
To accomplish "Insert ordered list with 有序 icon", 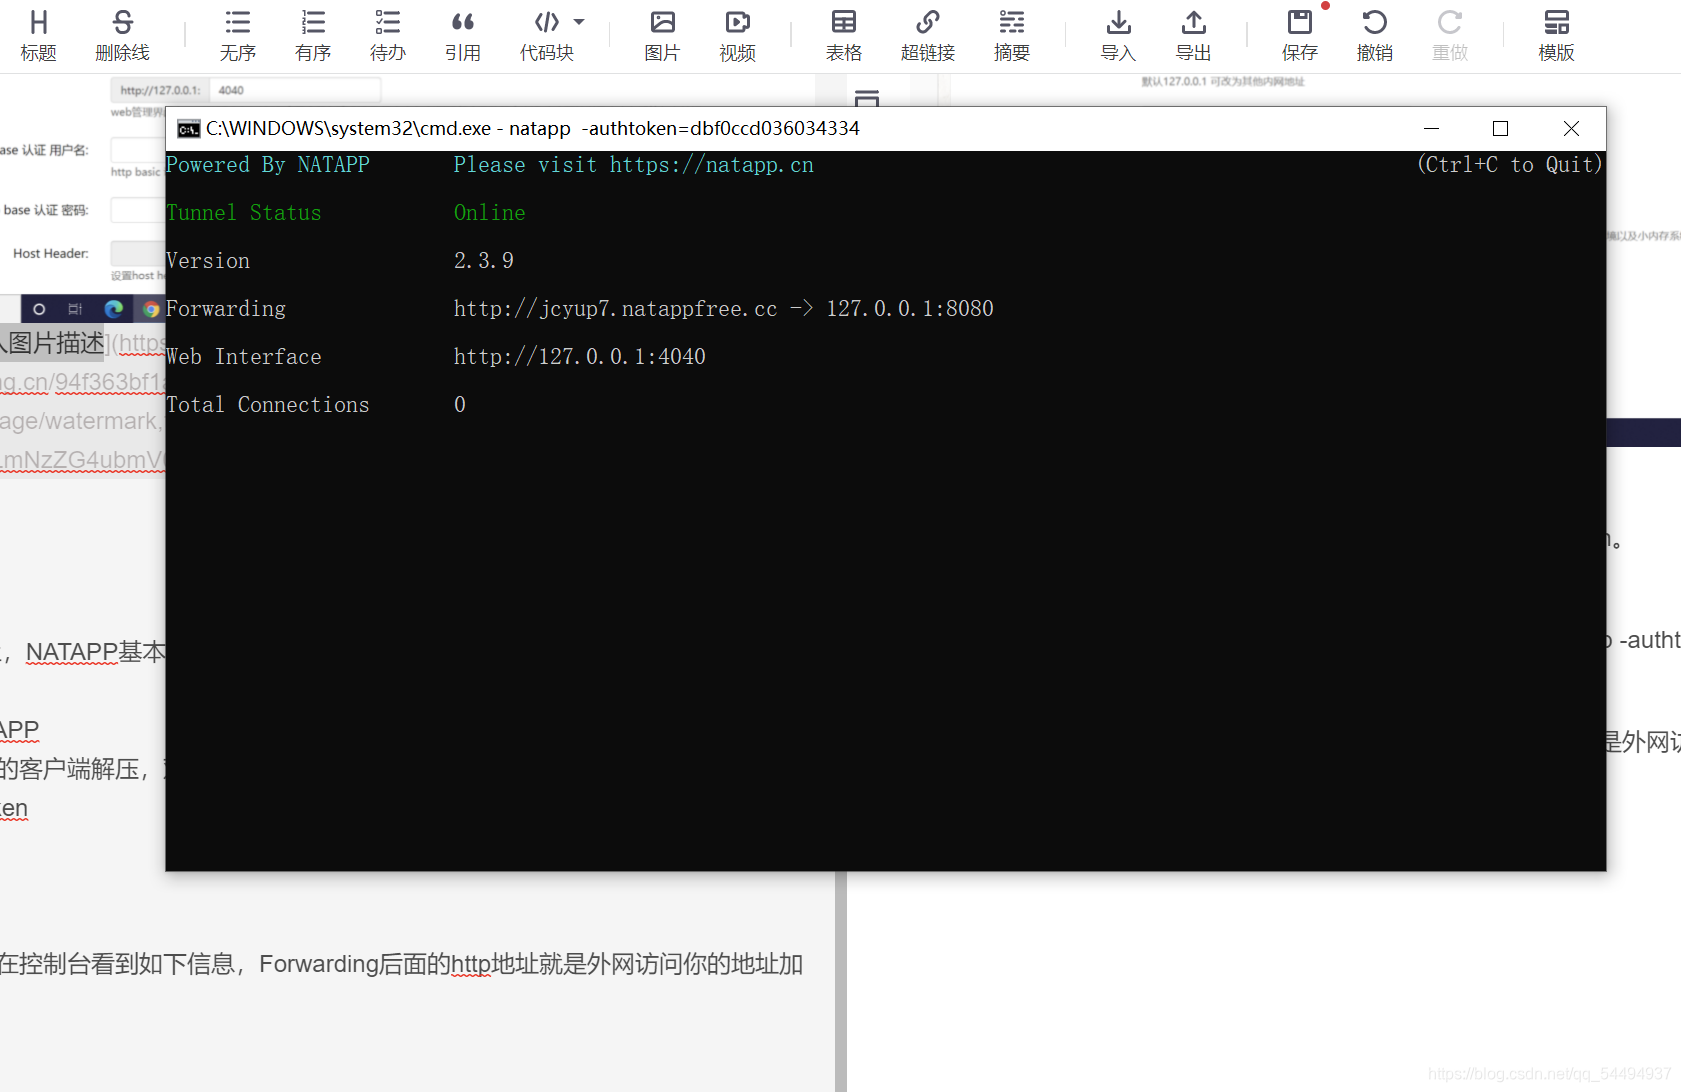I will pos(313,36).
